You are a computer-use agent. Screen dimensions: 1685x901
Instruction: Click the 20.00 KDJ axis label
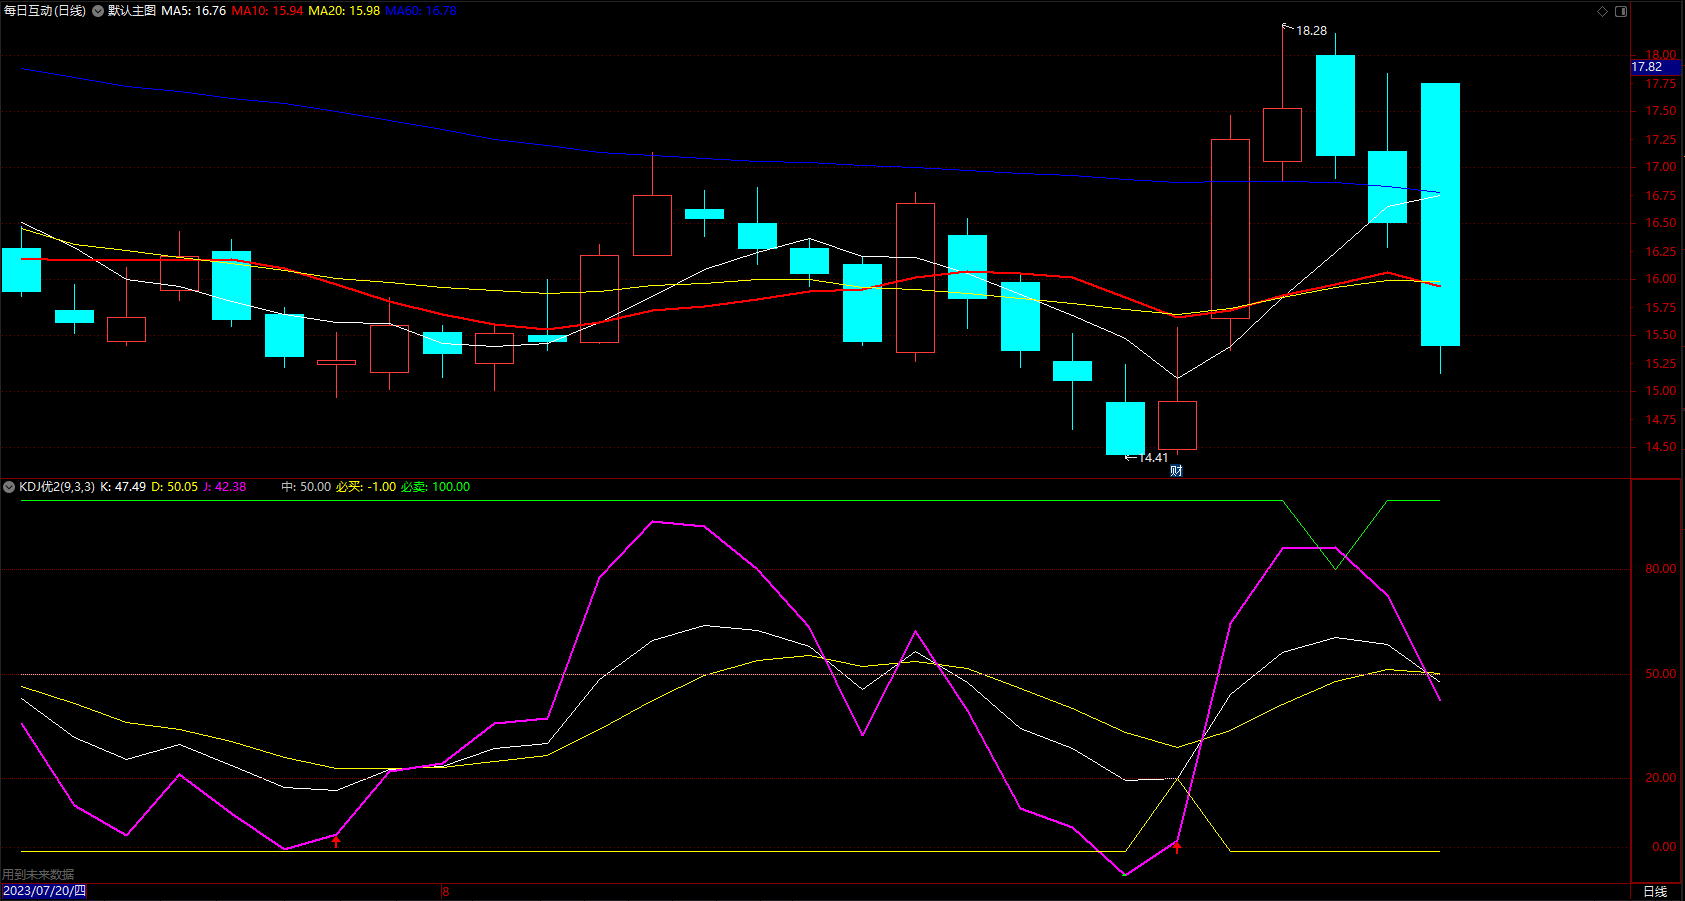click(x=1661, y=778)
